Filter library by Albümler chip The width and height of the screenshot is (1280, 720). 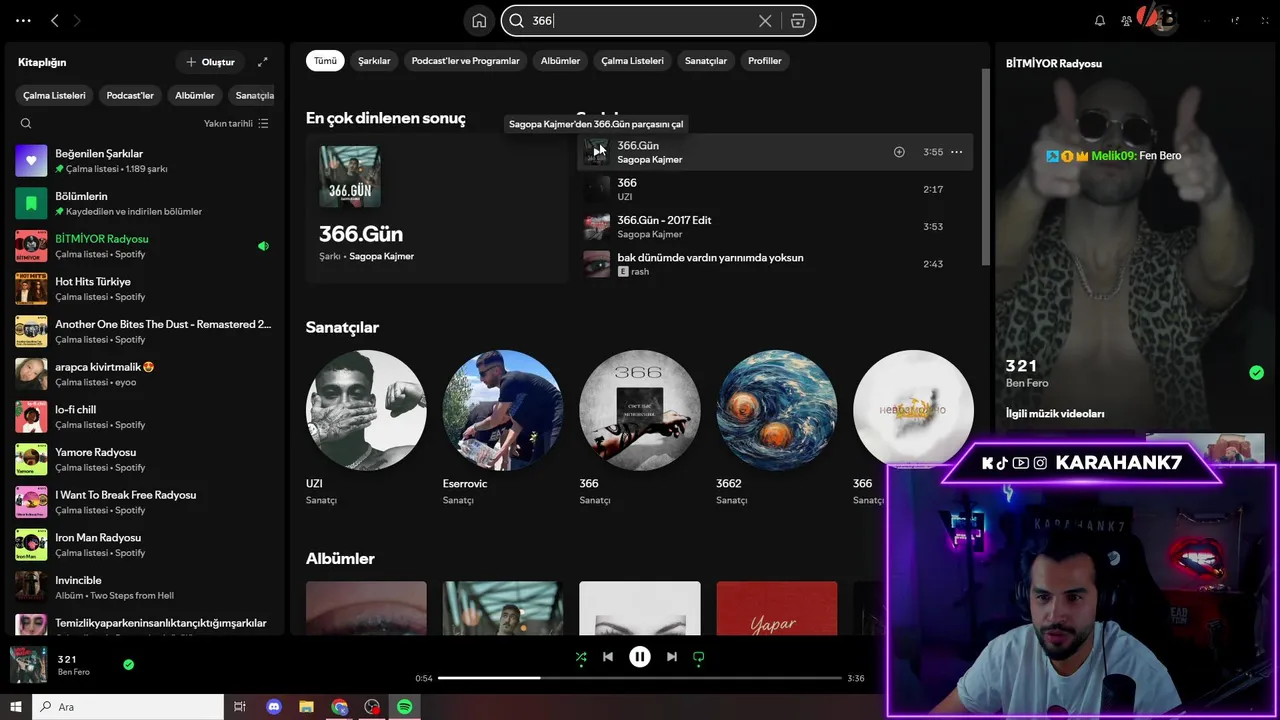pyautogui.click(x=195, y=96)
